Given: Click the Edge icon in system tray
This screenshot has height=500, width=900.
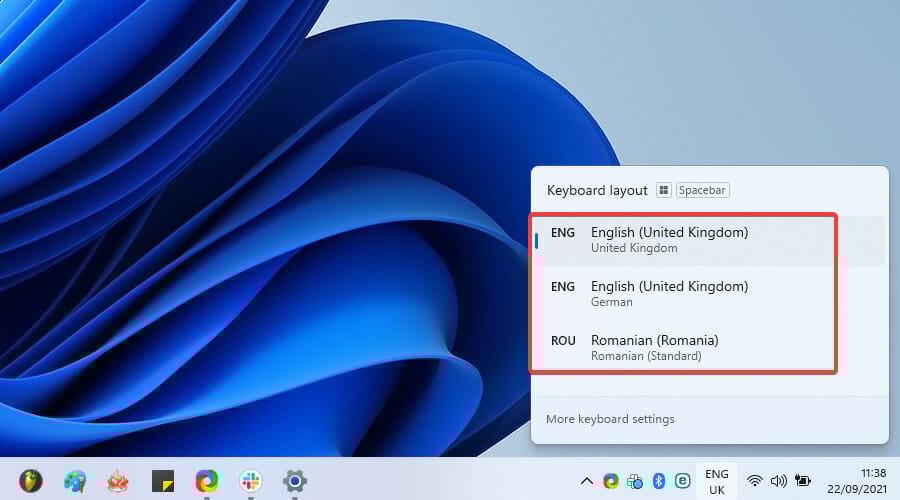Looking at the screenshot, I should click(x=611, y=481).
